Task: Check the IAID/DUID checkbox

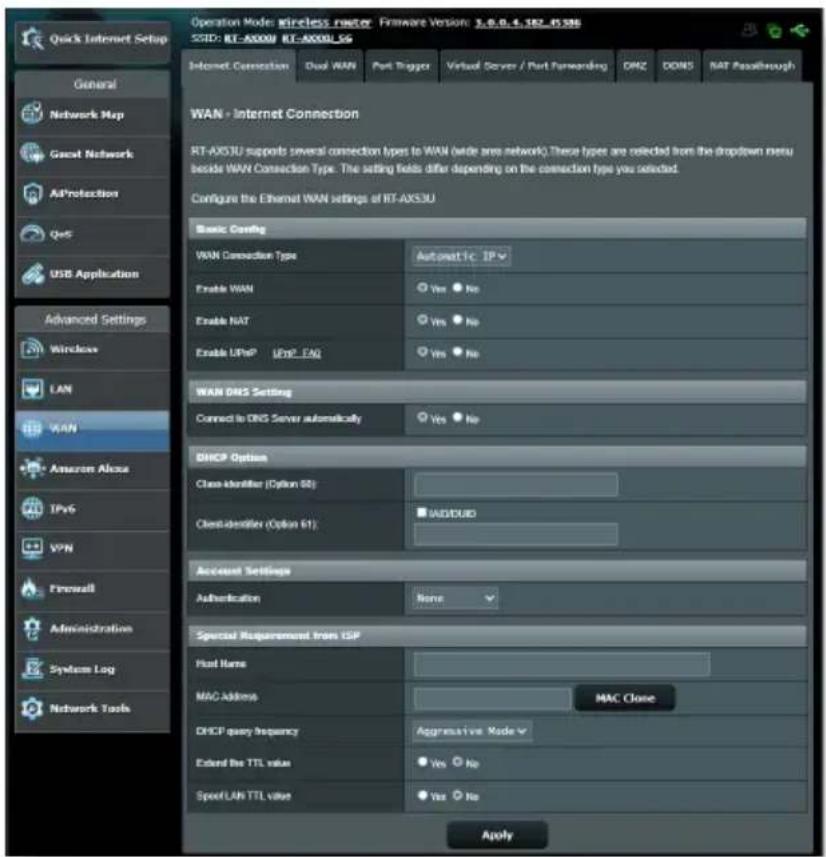Action: (x=421, y=512)
